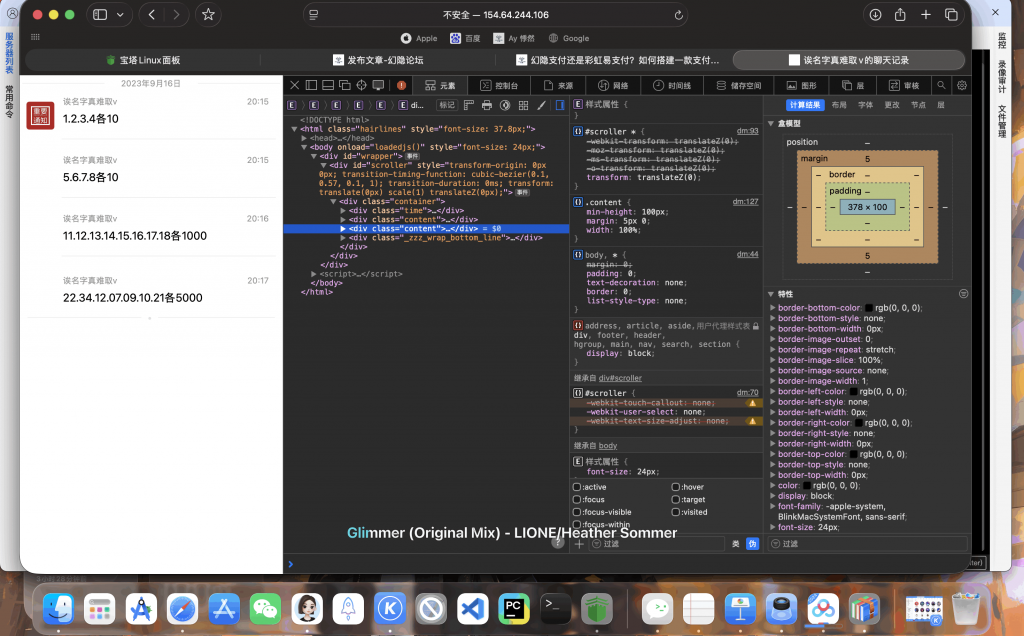Screen dimensions: 1024x636
Task: Expand the font-family computed property
Action: point(772,506)
